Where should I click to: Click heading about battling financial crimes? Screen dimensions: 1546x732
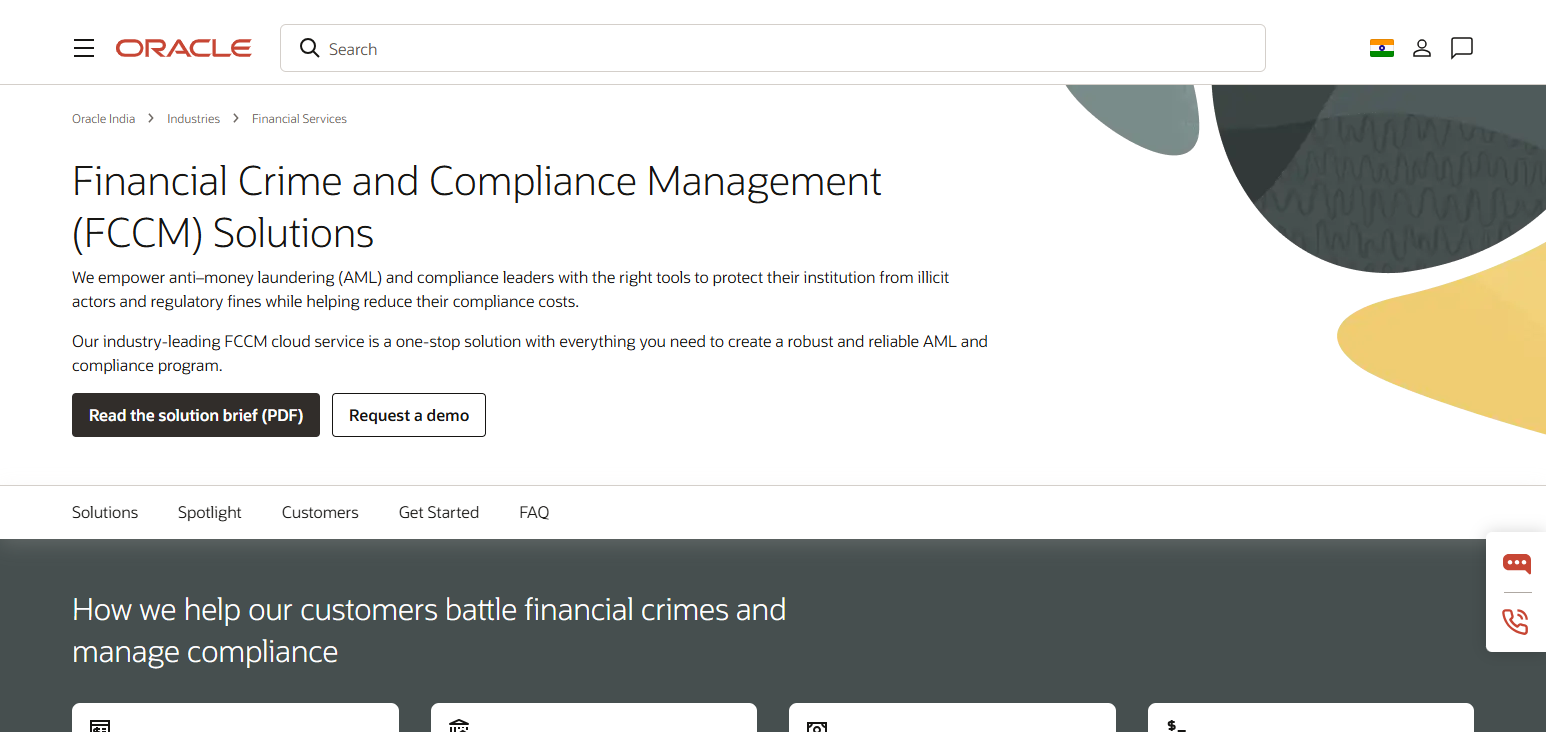[x=429, y=630]
